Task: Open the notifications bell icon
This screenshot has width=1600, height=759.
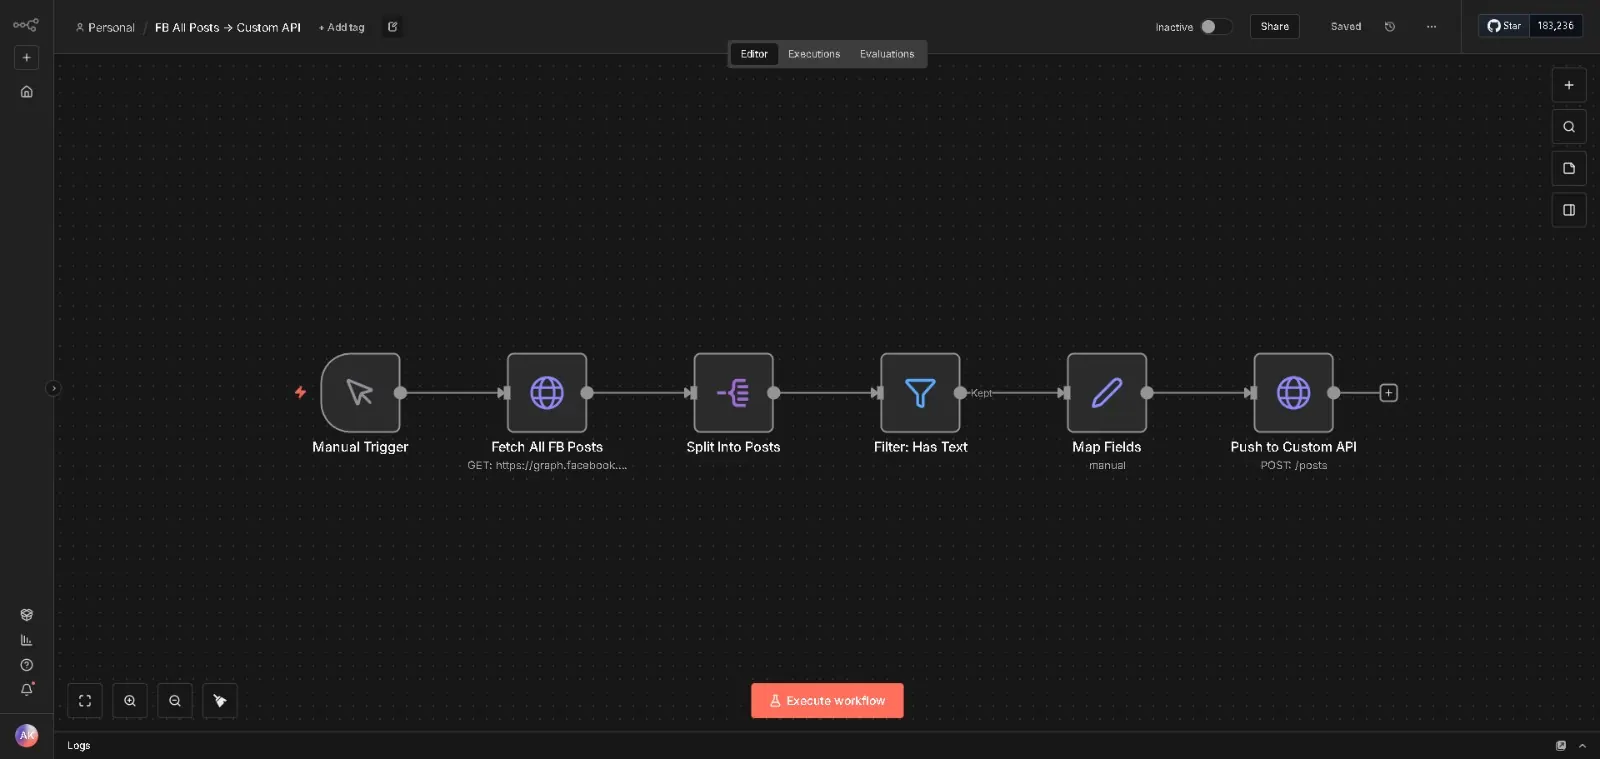Action: [x=27, y=689]
